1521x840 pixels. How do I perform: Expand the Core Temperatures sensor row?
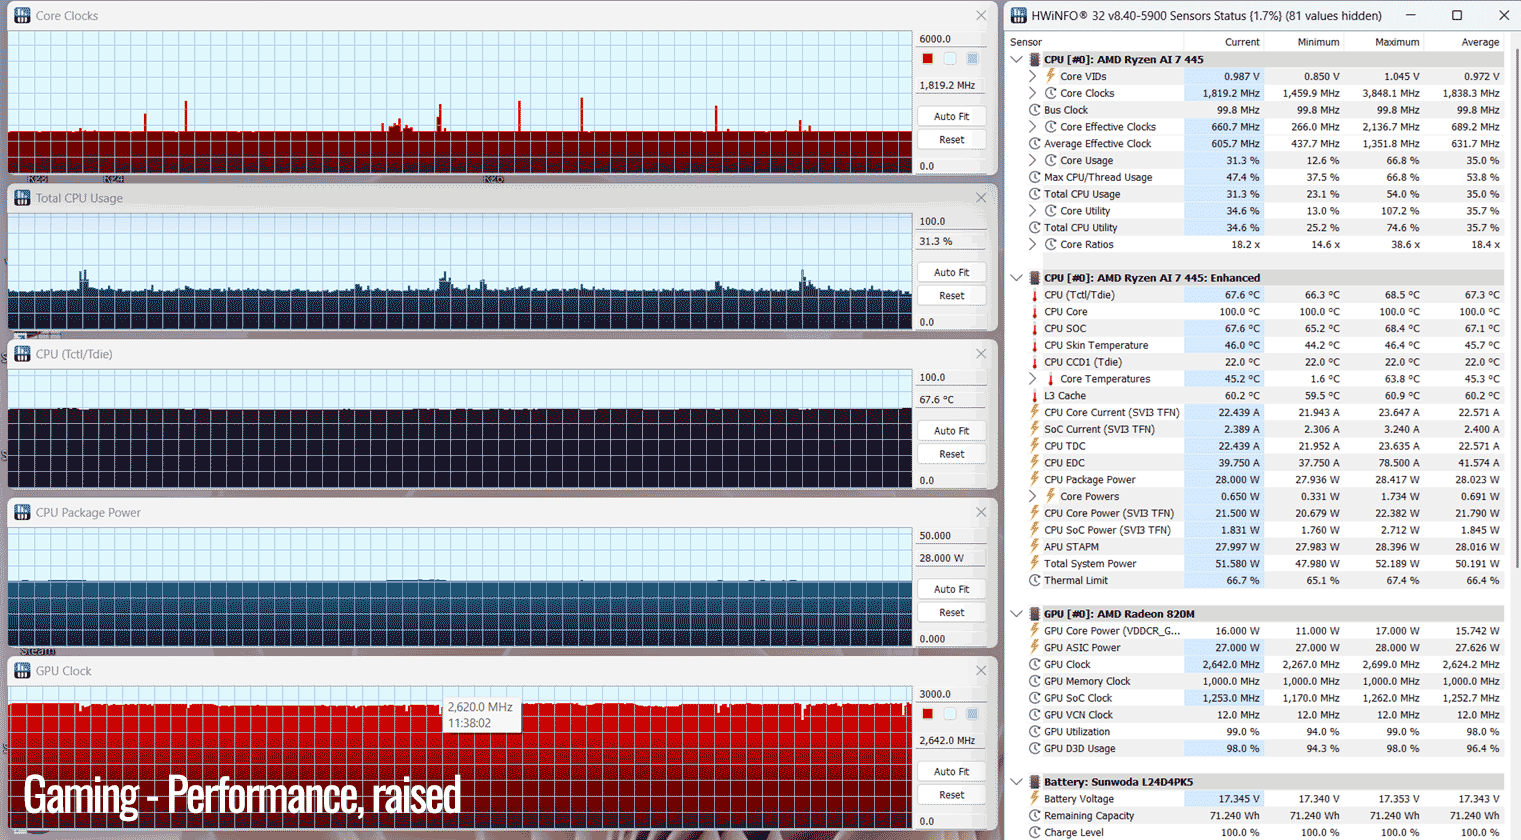(1033, 379)
